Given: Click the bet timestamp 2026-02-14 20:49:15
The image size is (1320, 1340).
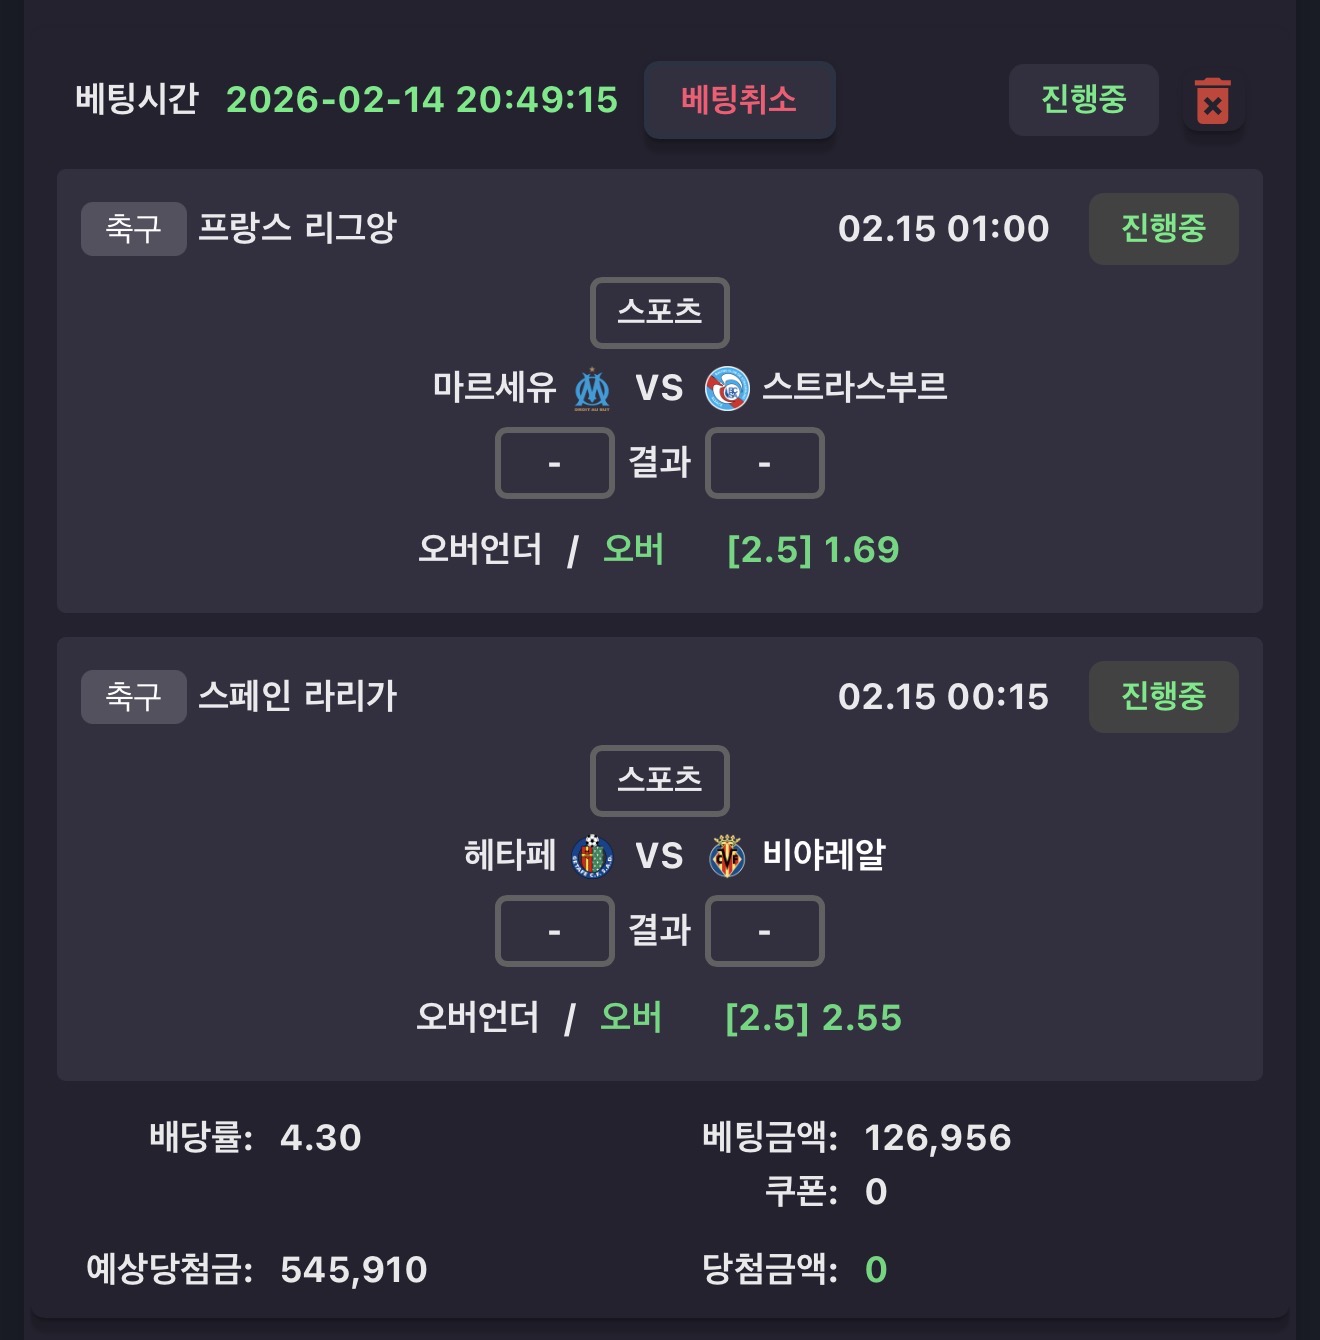Looking at the screenshot, I should [x=421, y=100].
